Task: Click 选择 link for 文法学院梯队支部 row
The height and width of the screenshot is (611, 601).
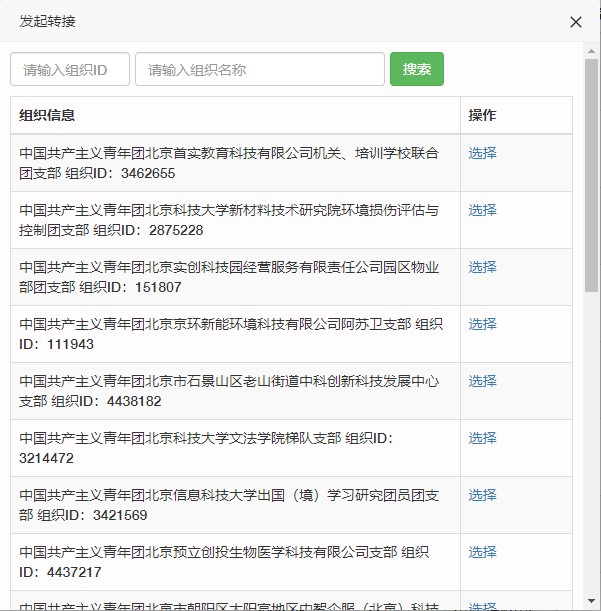Action: (x=482, y=438)
